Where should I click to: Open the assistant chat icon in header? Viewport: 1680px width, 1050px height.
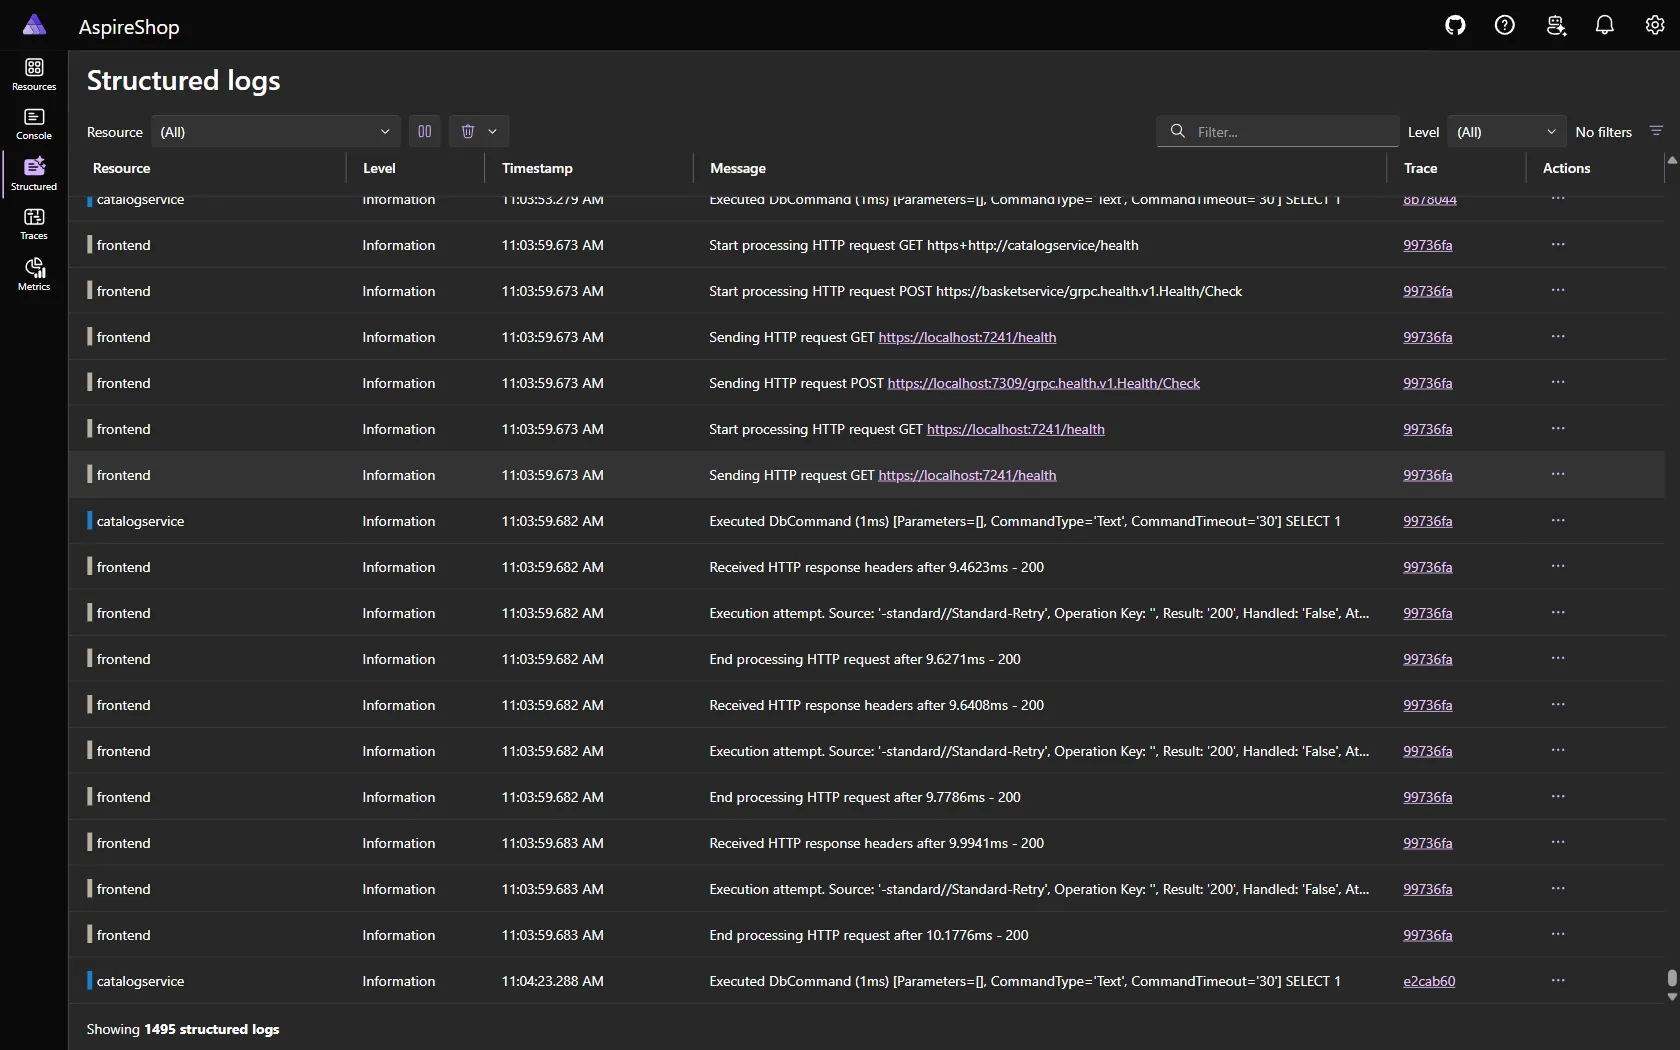coord(1555,26)
